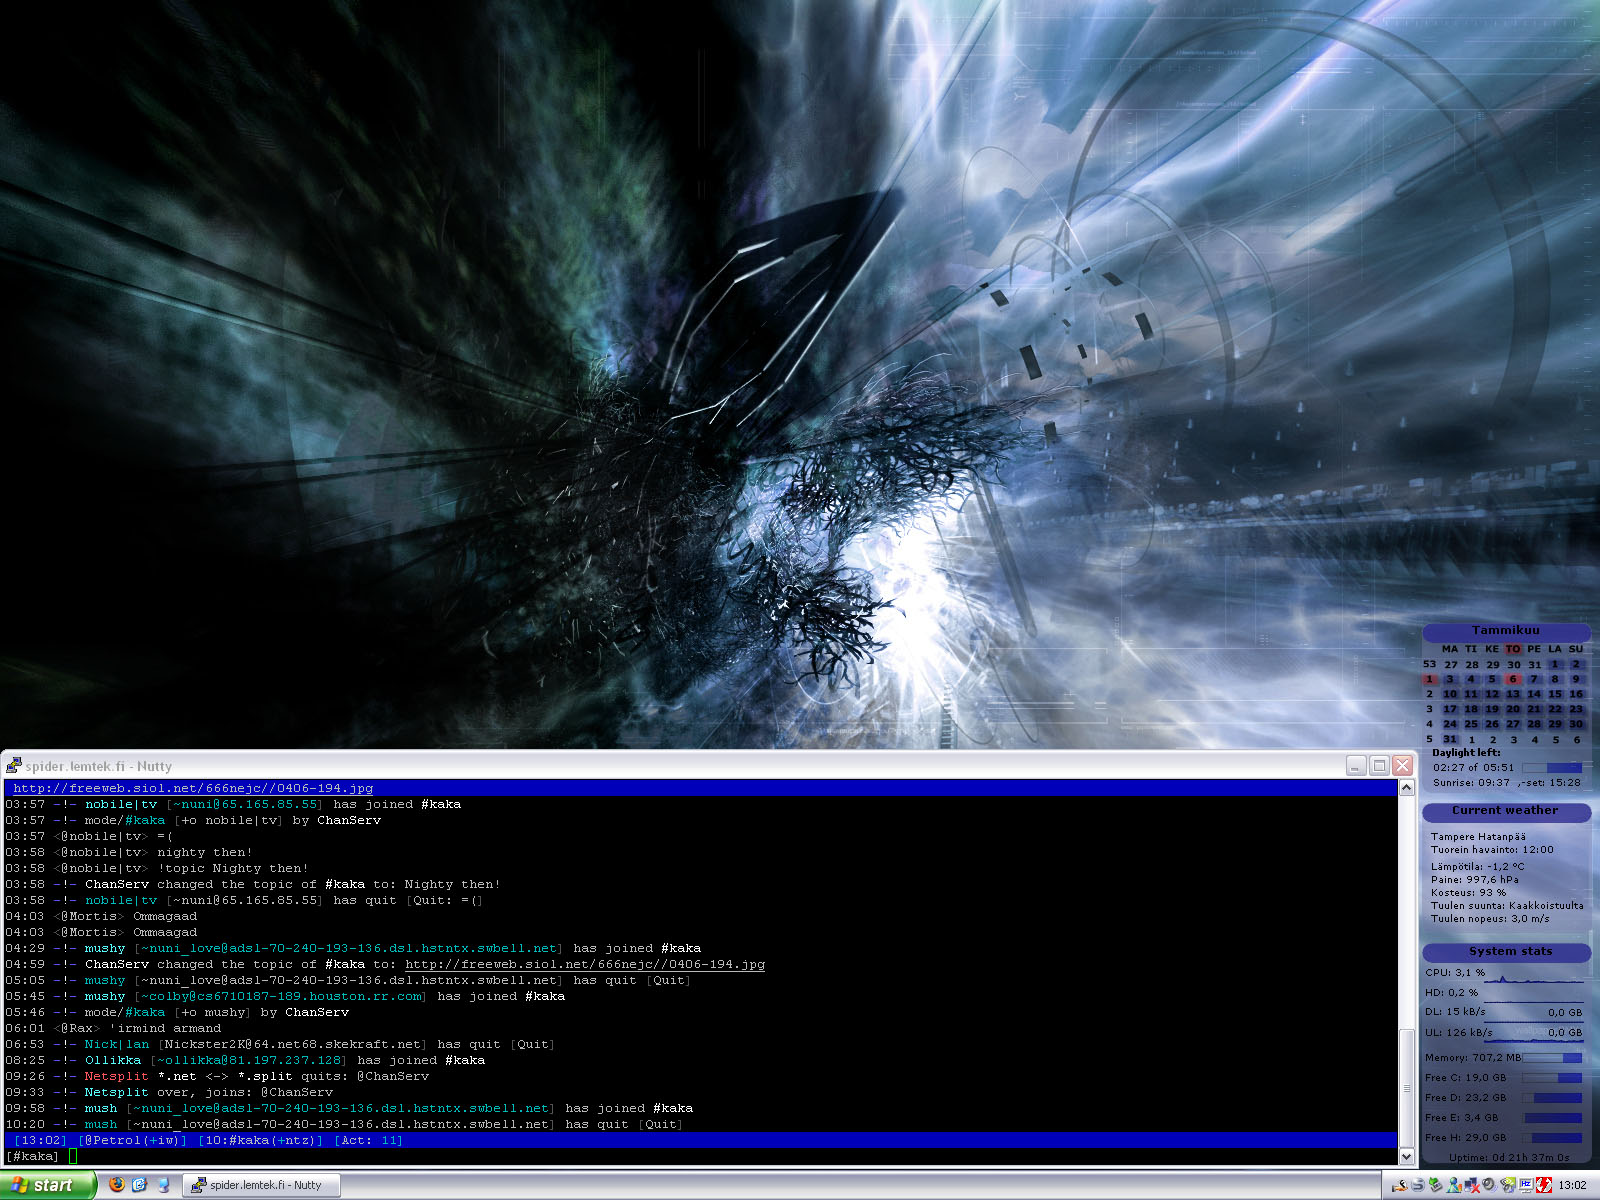The width and height of the screenshot is (1600, 1200).
Task: Click the scroll down arrow in Nutty
Action: 1406,1156
